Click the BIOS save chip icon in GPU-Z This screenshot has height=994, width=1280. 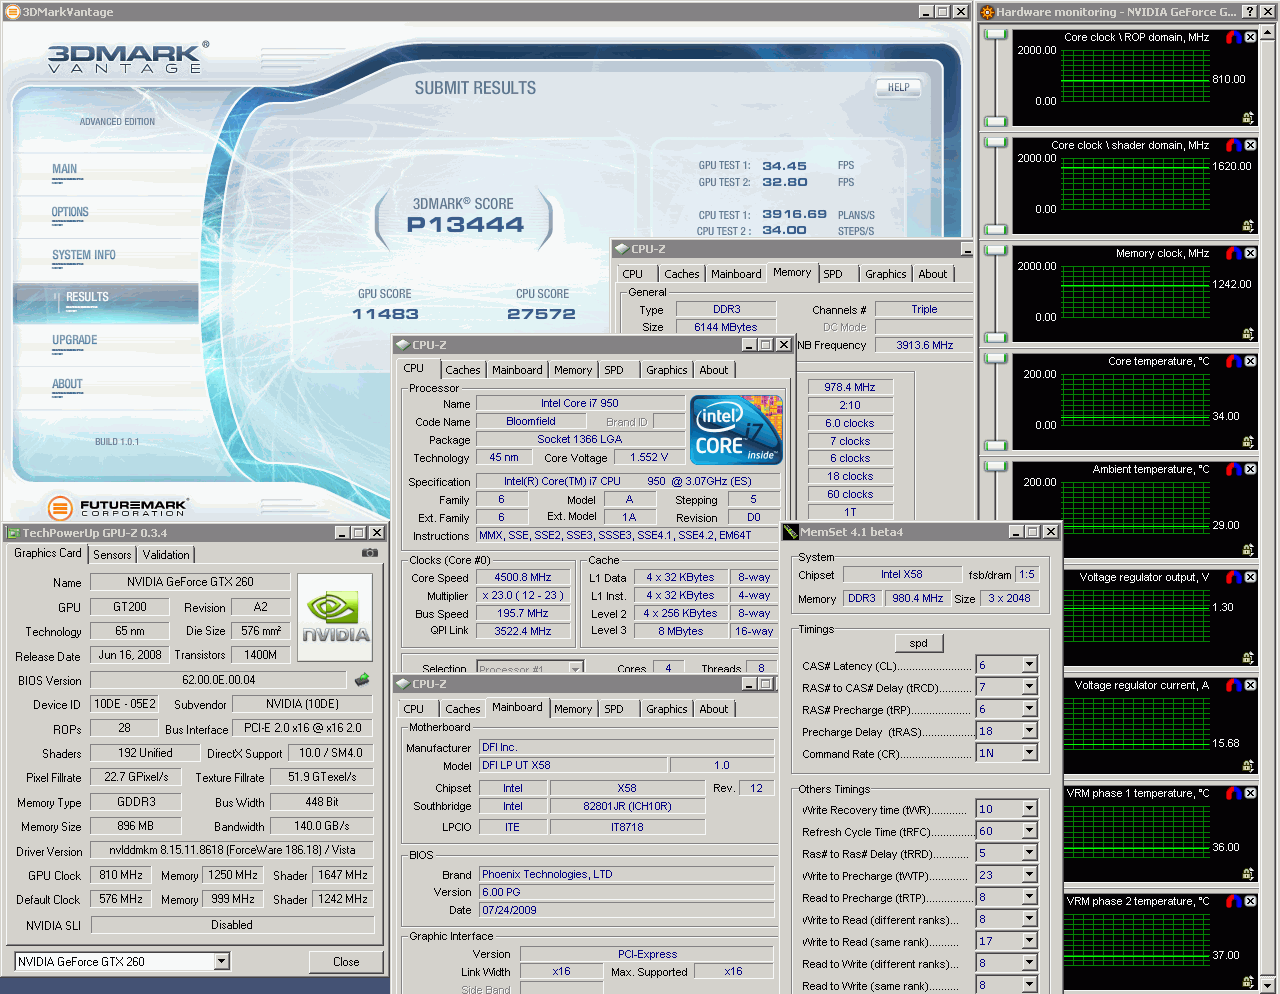coord(362,680)
